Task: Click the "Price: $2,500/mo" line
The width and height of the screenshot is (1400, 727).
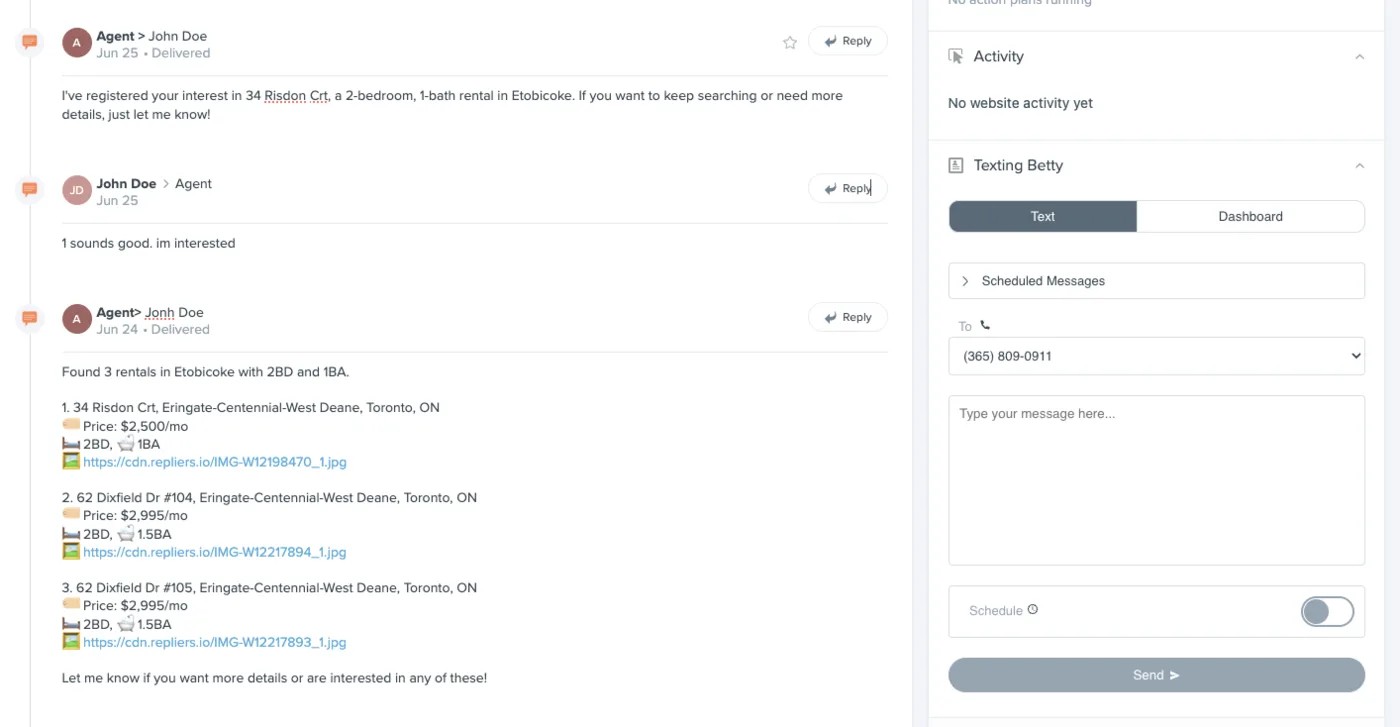Action: (135, 426)
